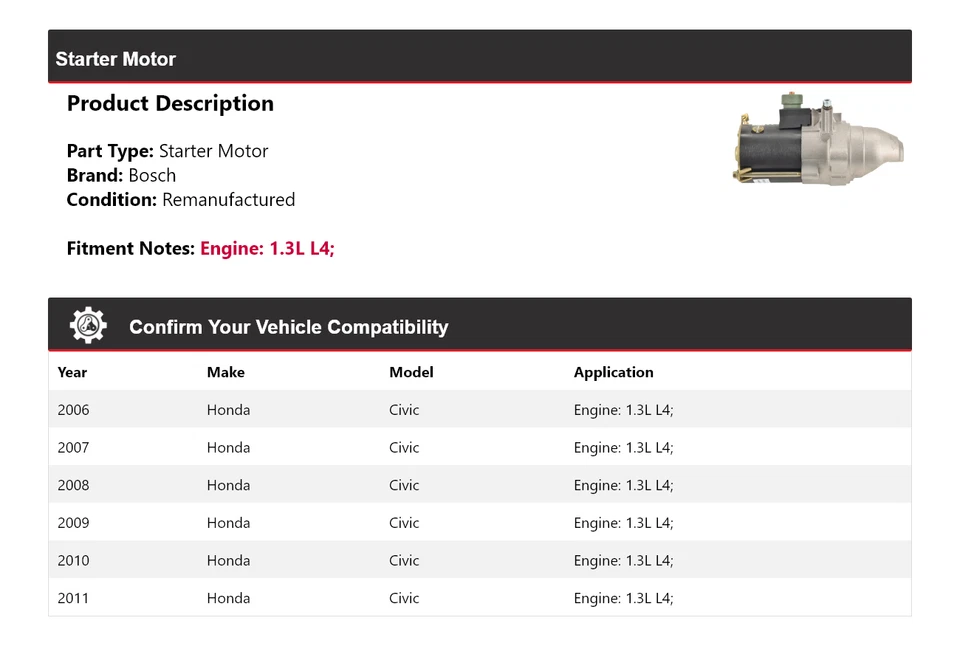Select the 2008 Honda Civic row

point(400,485)
